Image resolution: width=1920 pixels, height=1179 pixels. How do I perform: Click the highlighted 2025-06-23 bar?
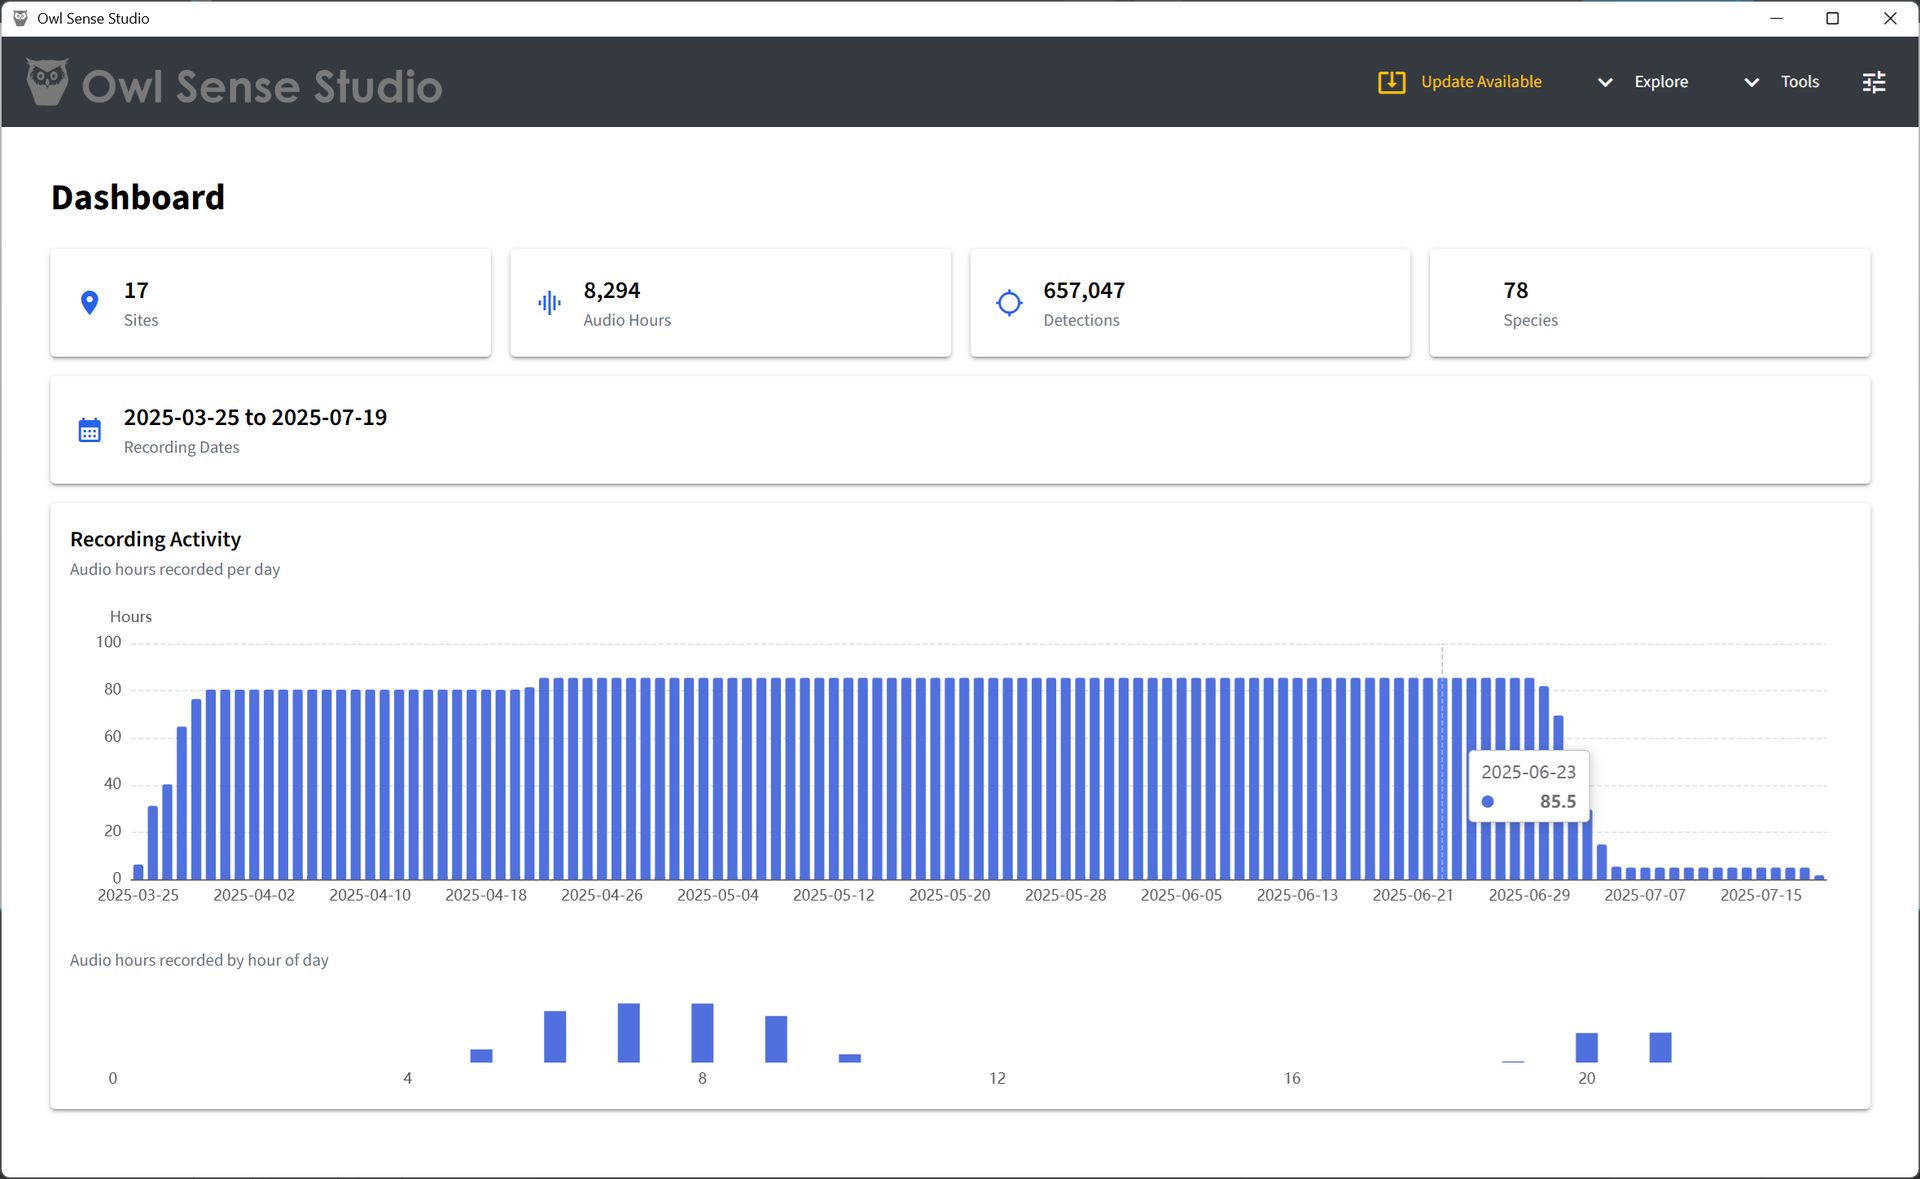click(1442, 778)
